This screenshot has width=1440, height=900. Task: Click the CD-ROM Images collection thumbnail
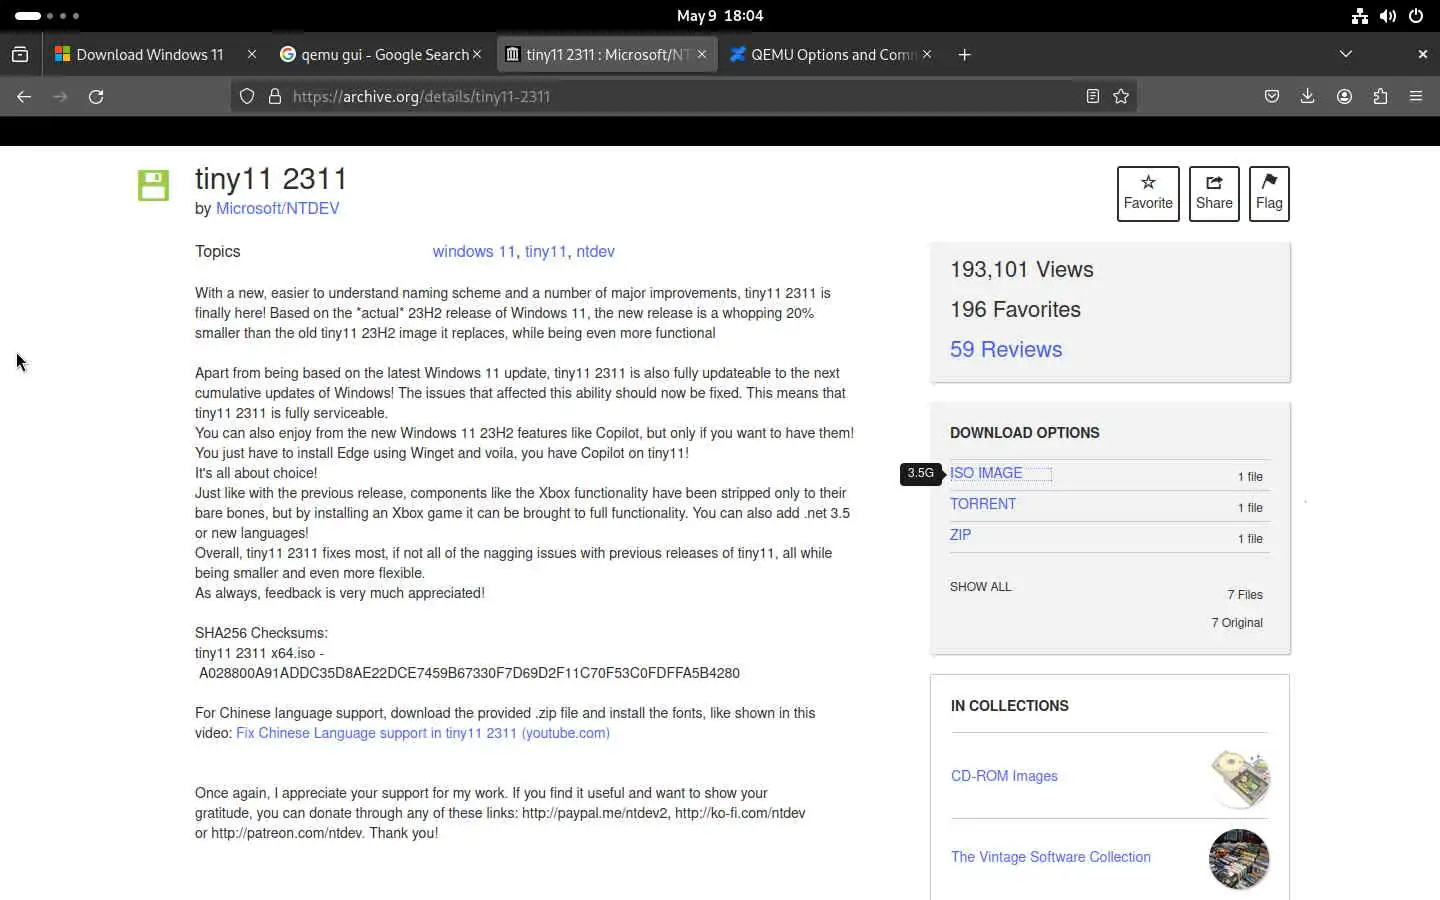1240,777
